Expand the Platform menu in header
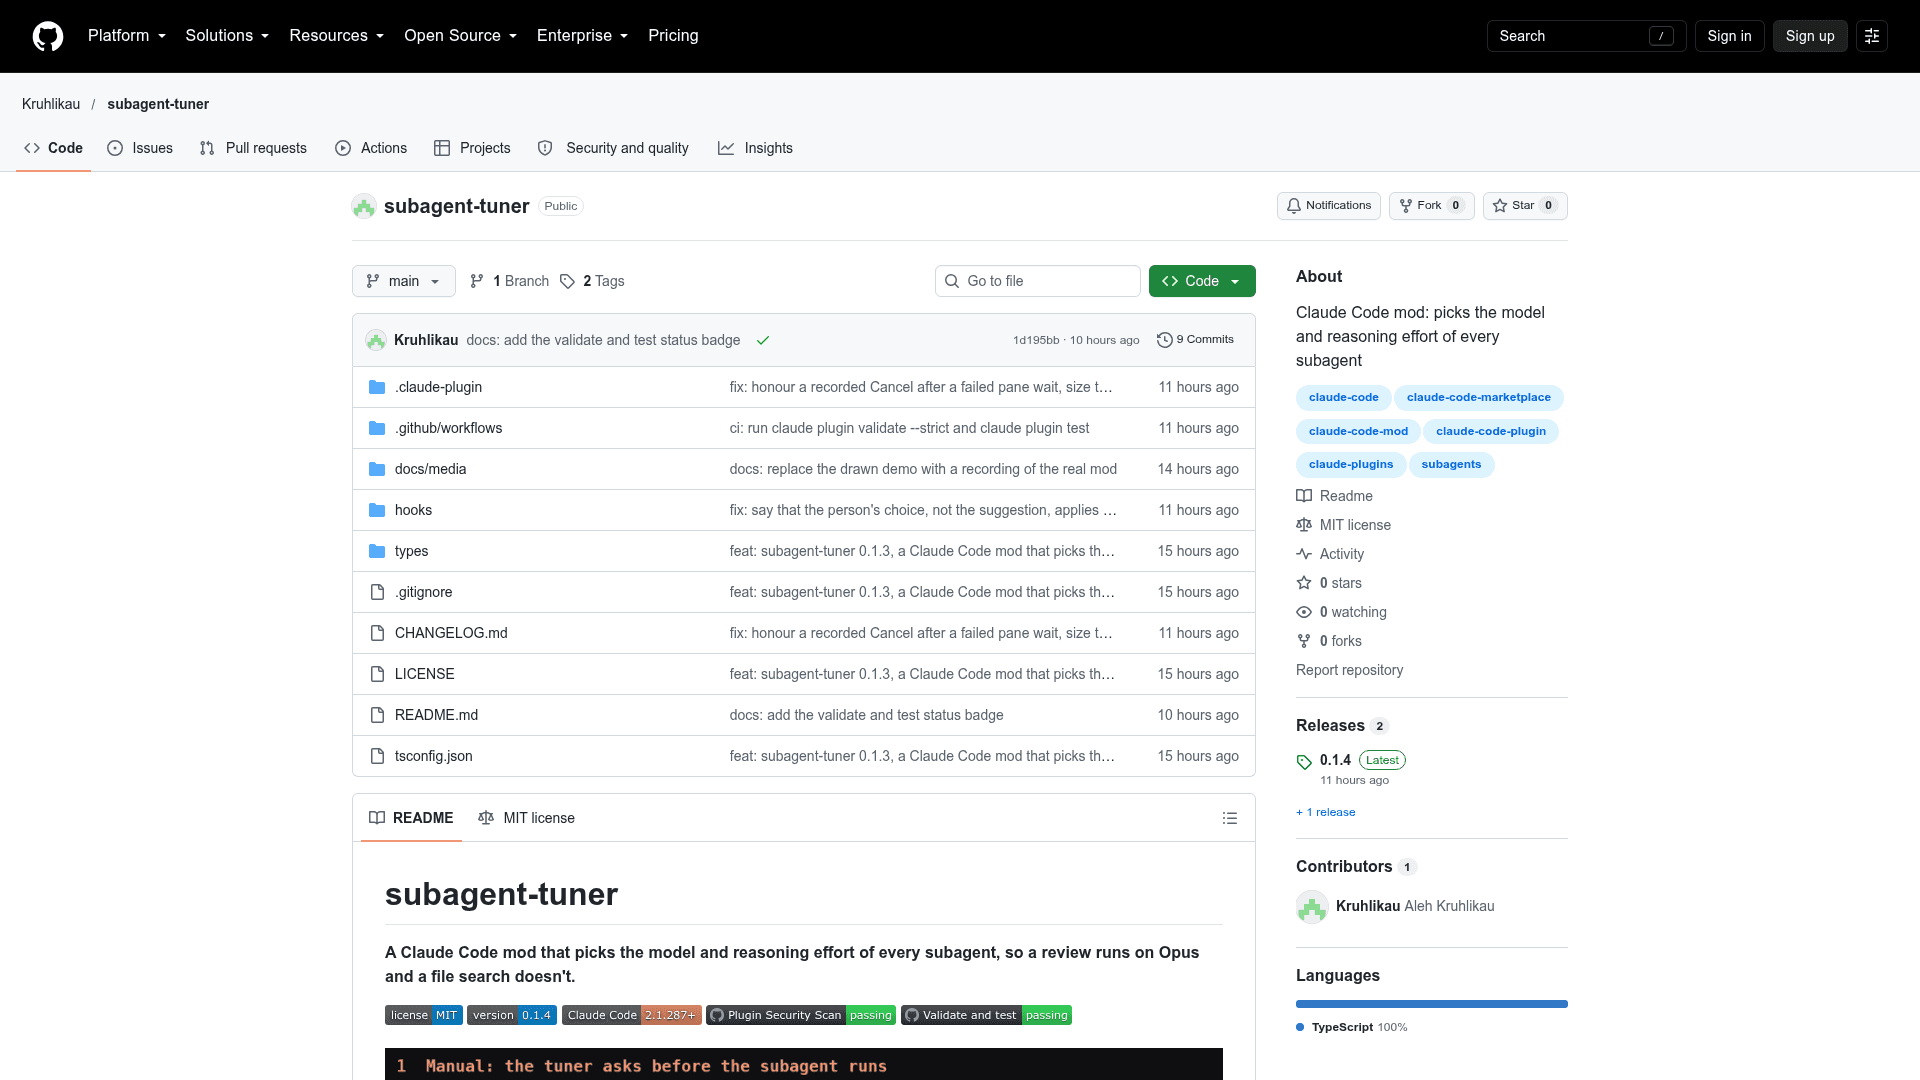 (x=127, y=36)
